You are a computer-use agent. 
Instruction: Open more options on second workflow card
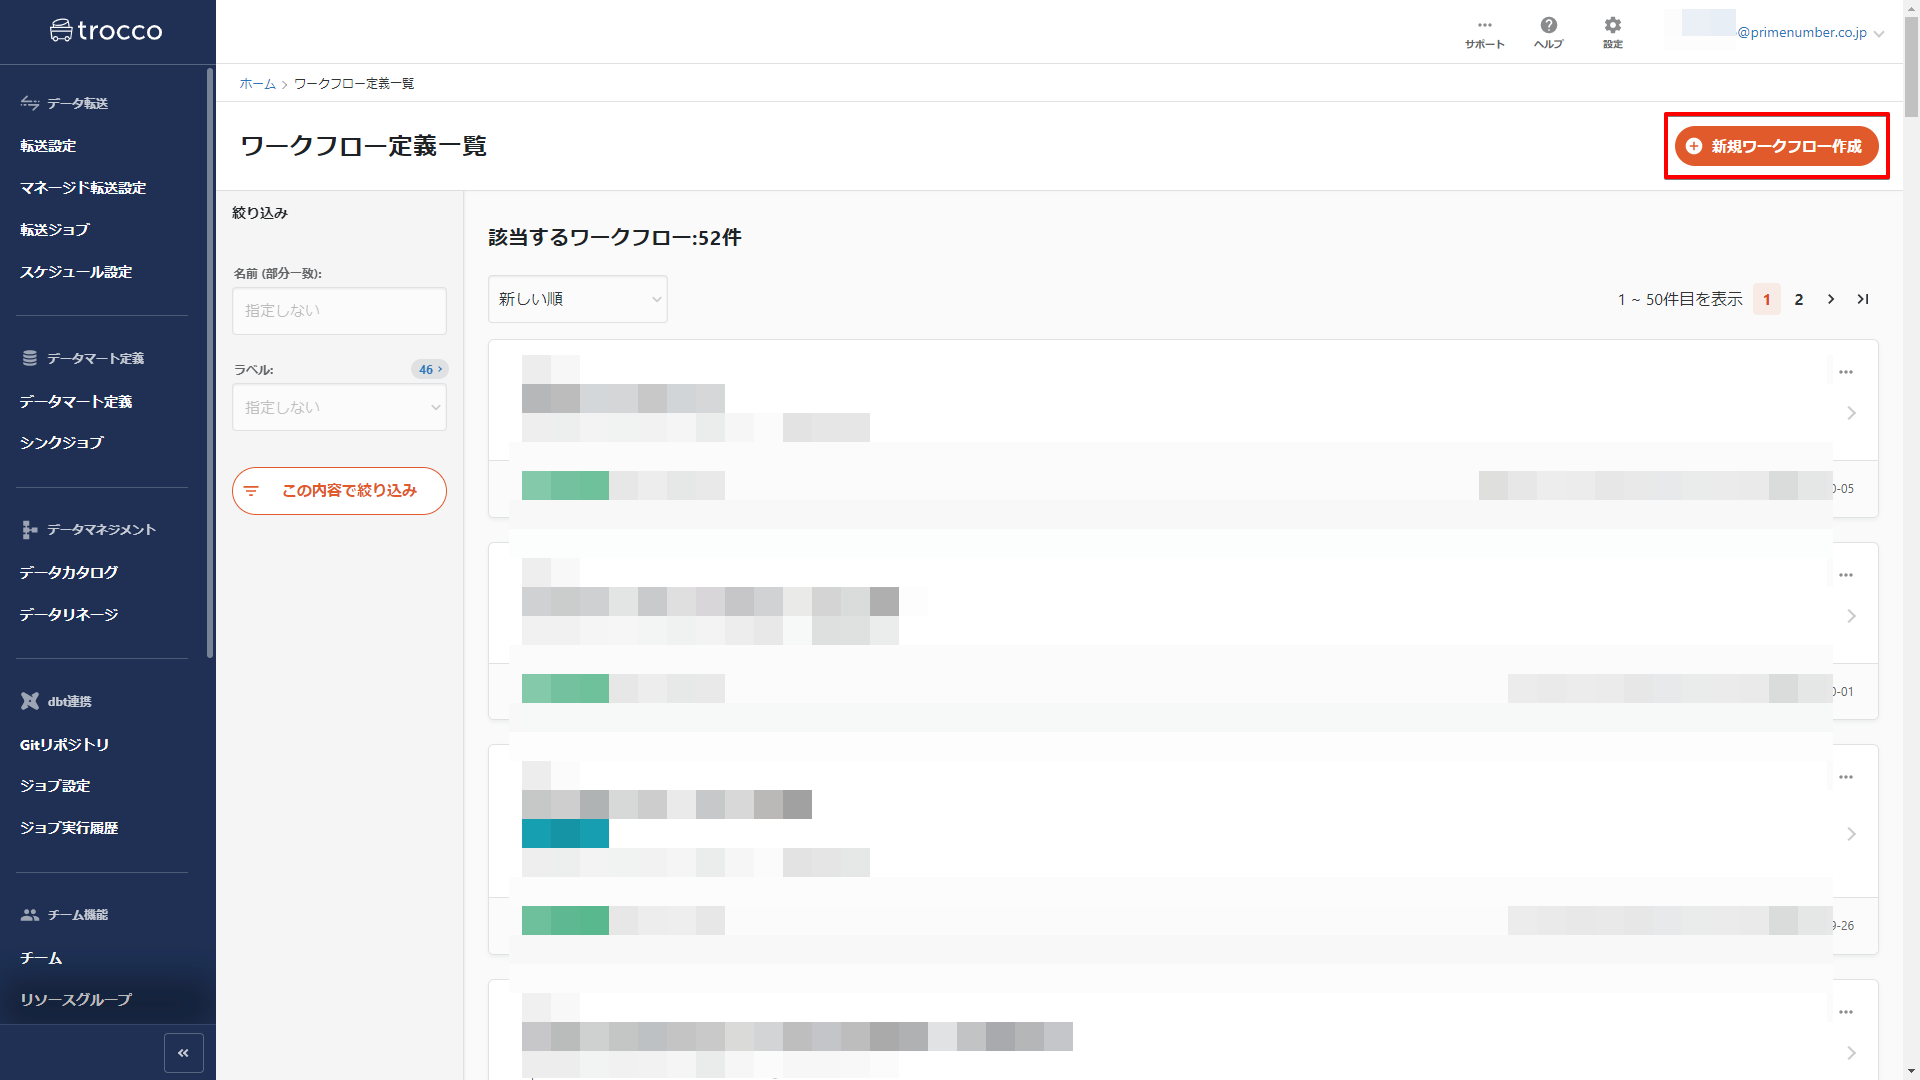[1846, 575]
